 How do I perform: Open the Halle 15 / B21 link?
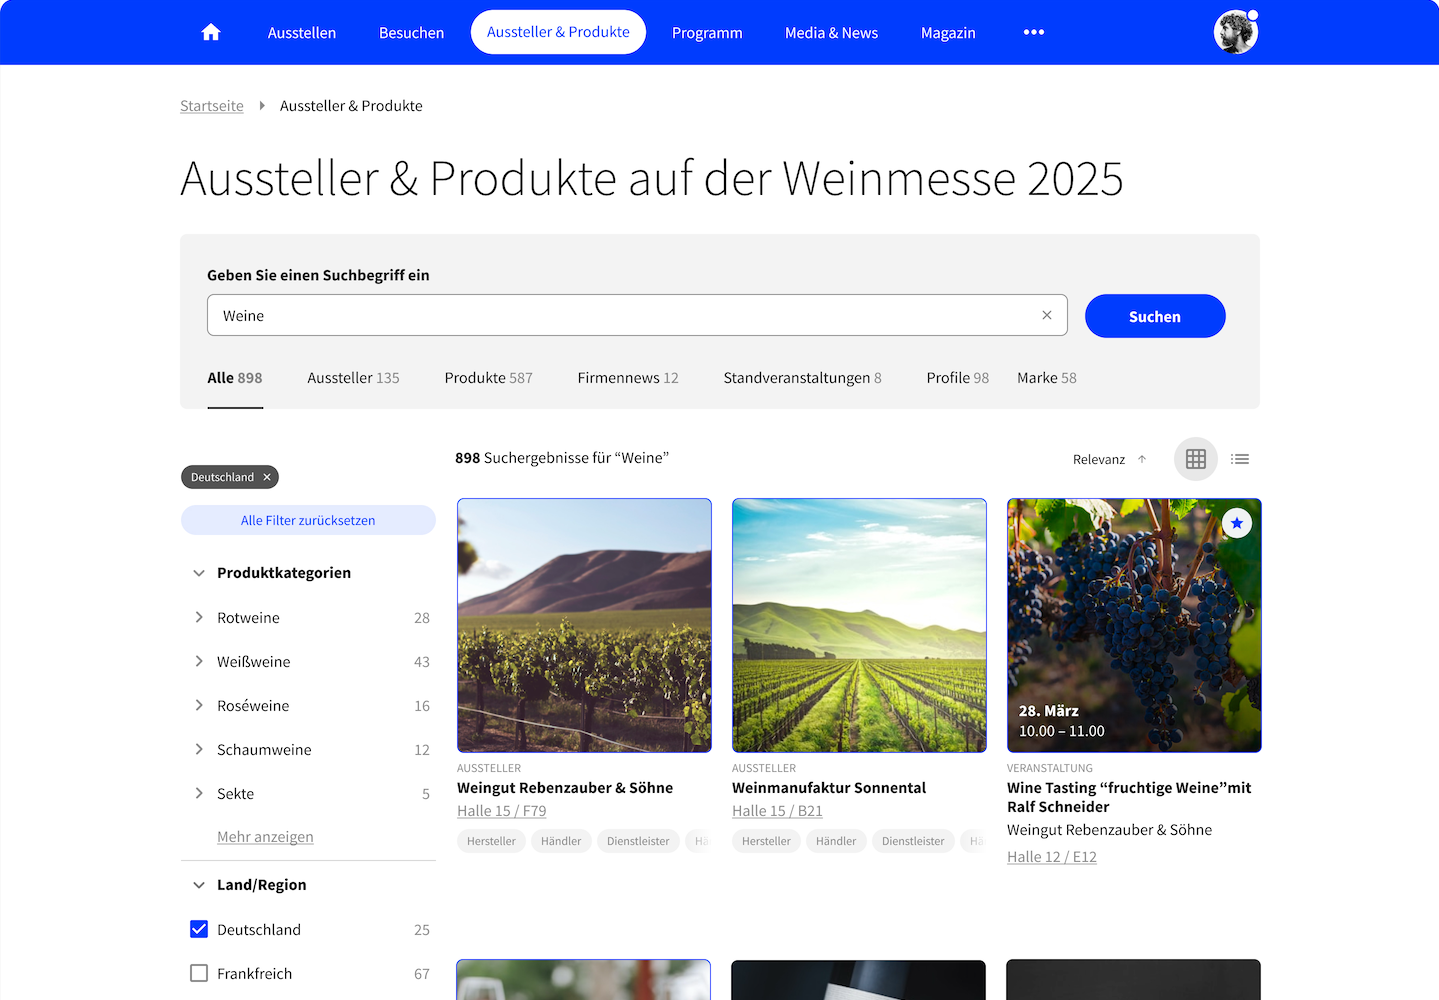(777, 811)
